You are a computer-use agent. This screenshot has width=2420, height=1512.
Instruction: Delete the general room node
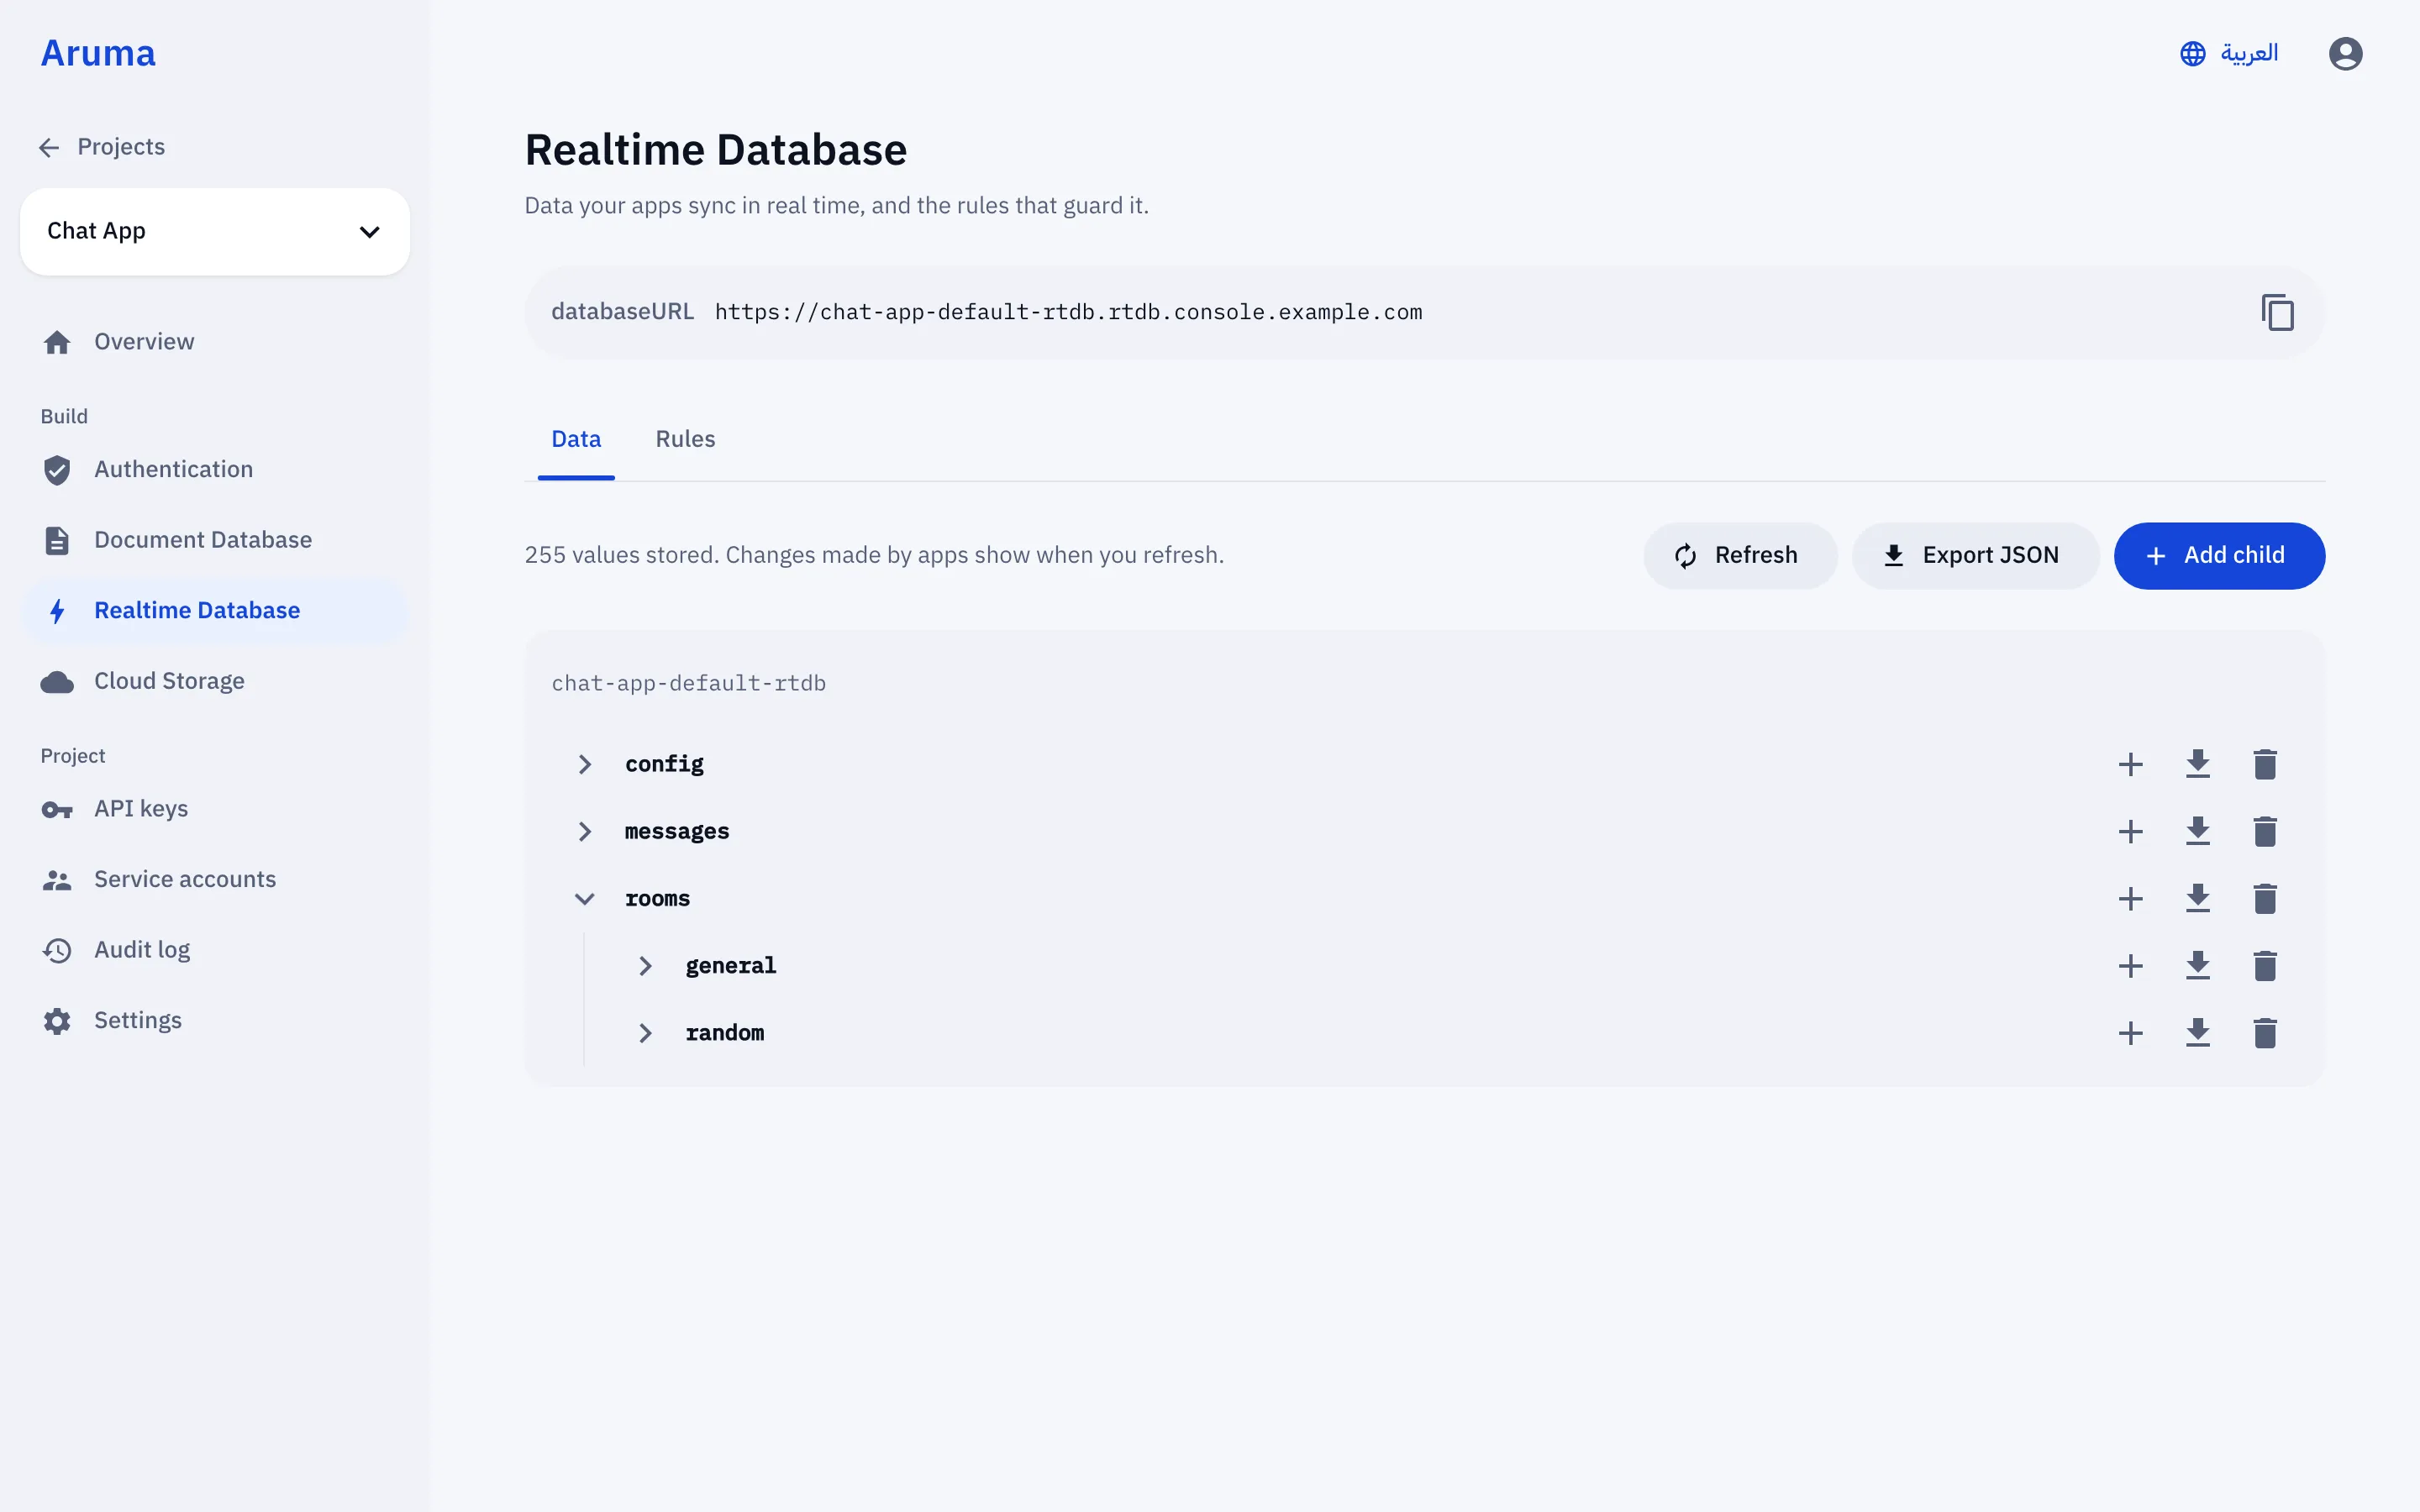click(x=2264, y=966)
